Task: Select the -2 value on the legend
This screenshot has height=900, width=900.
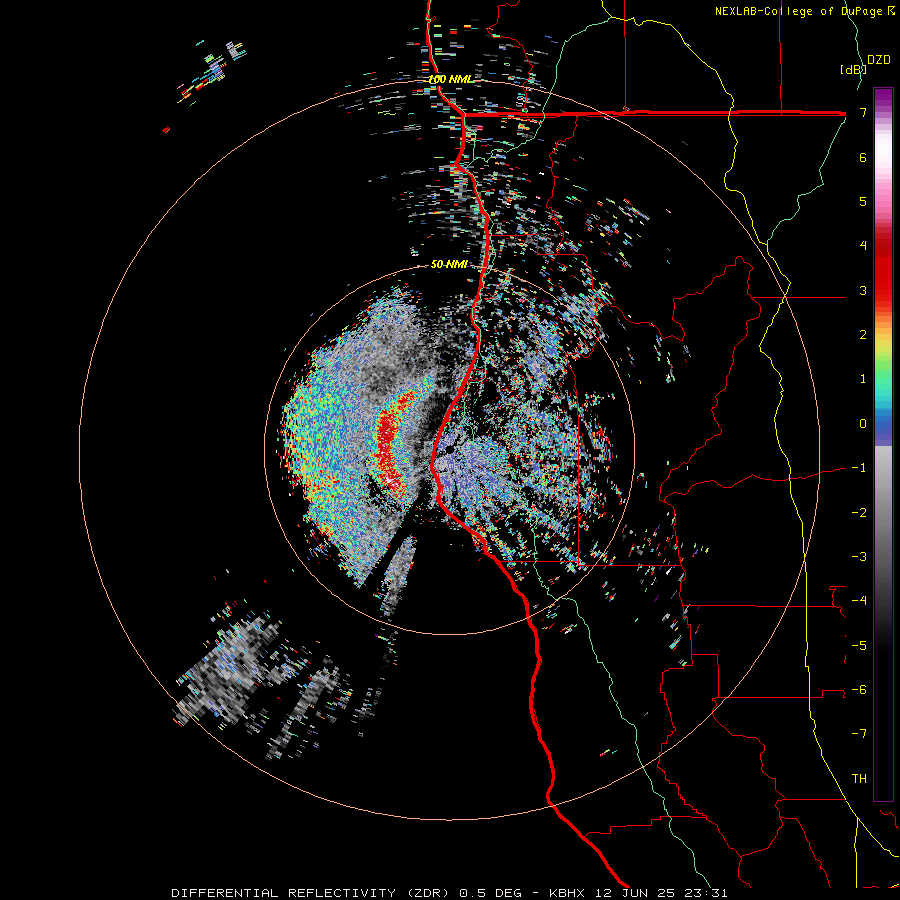Action: (x=859, y=512)
